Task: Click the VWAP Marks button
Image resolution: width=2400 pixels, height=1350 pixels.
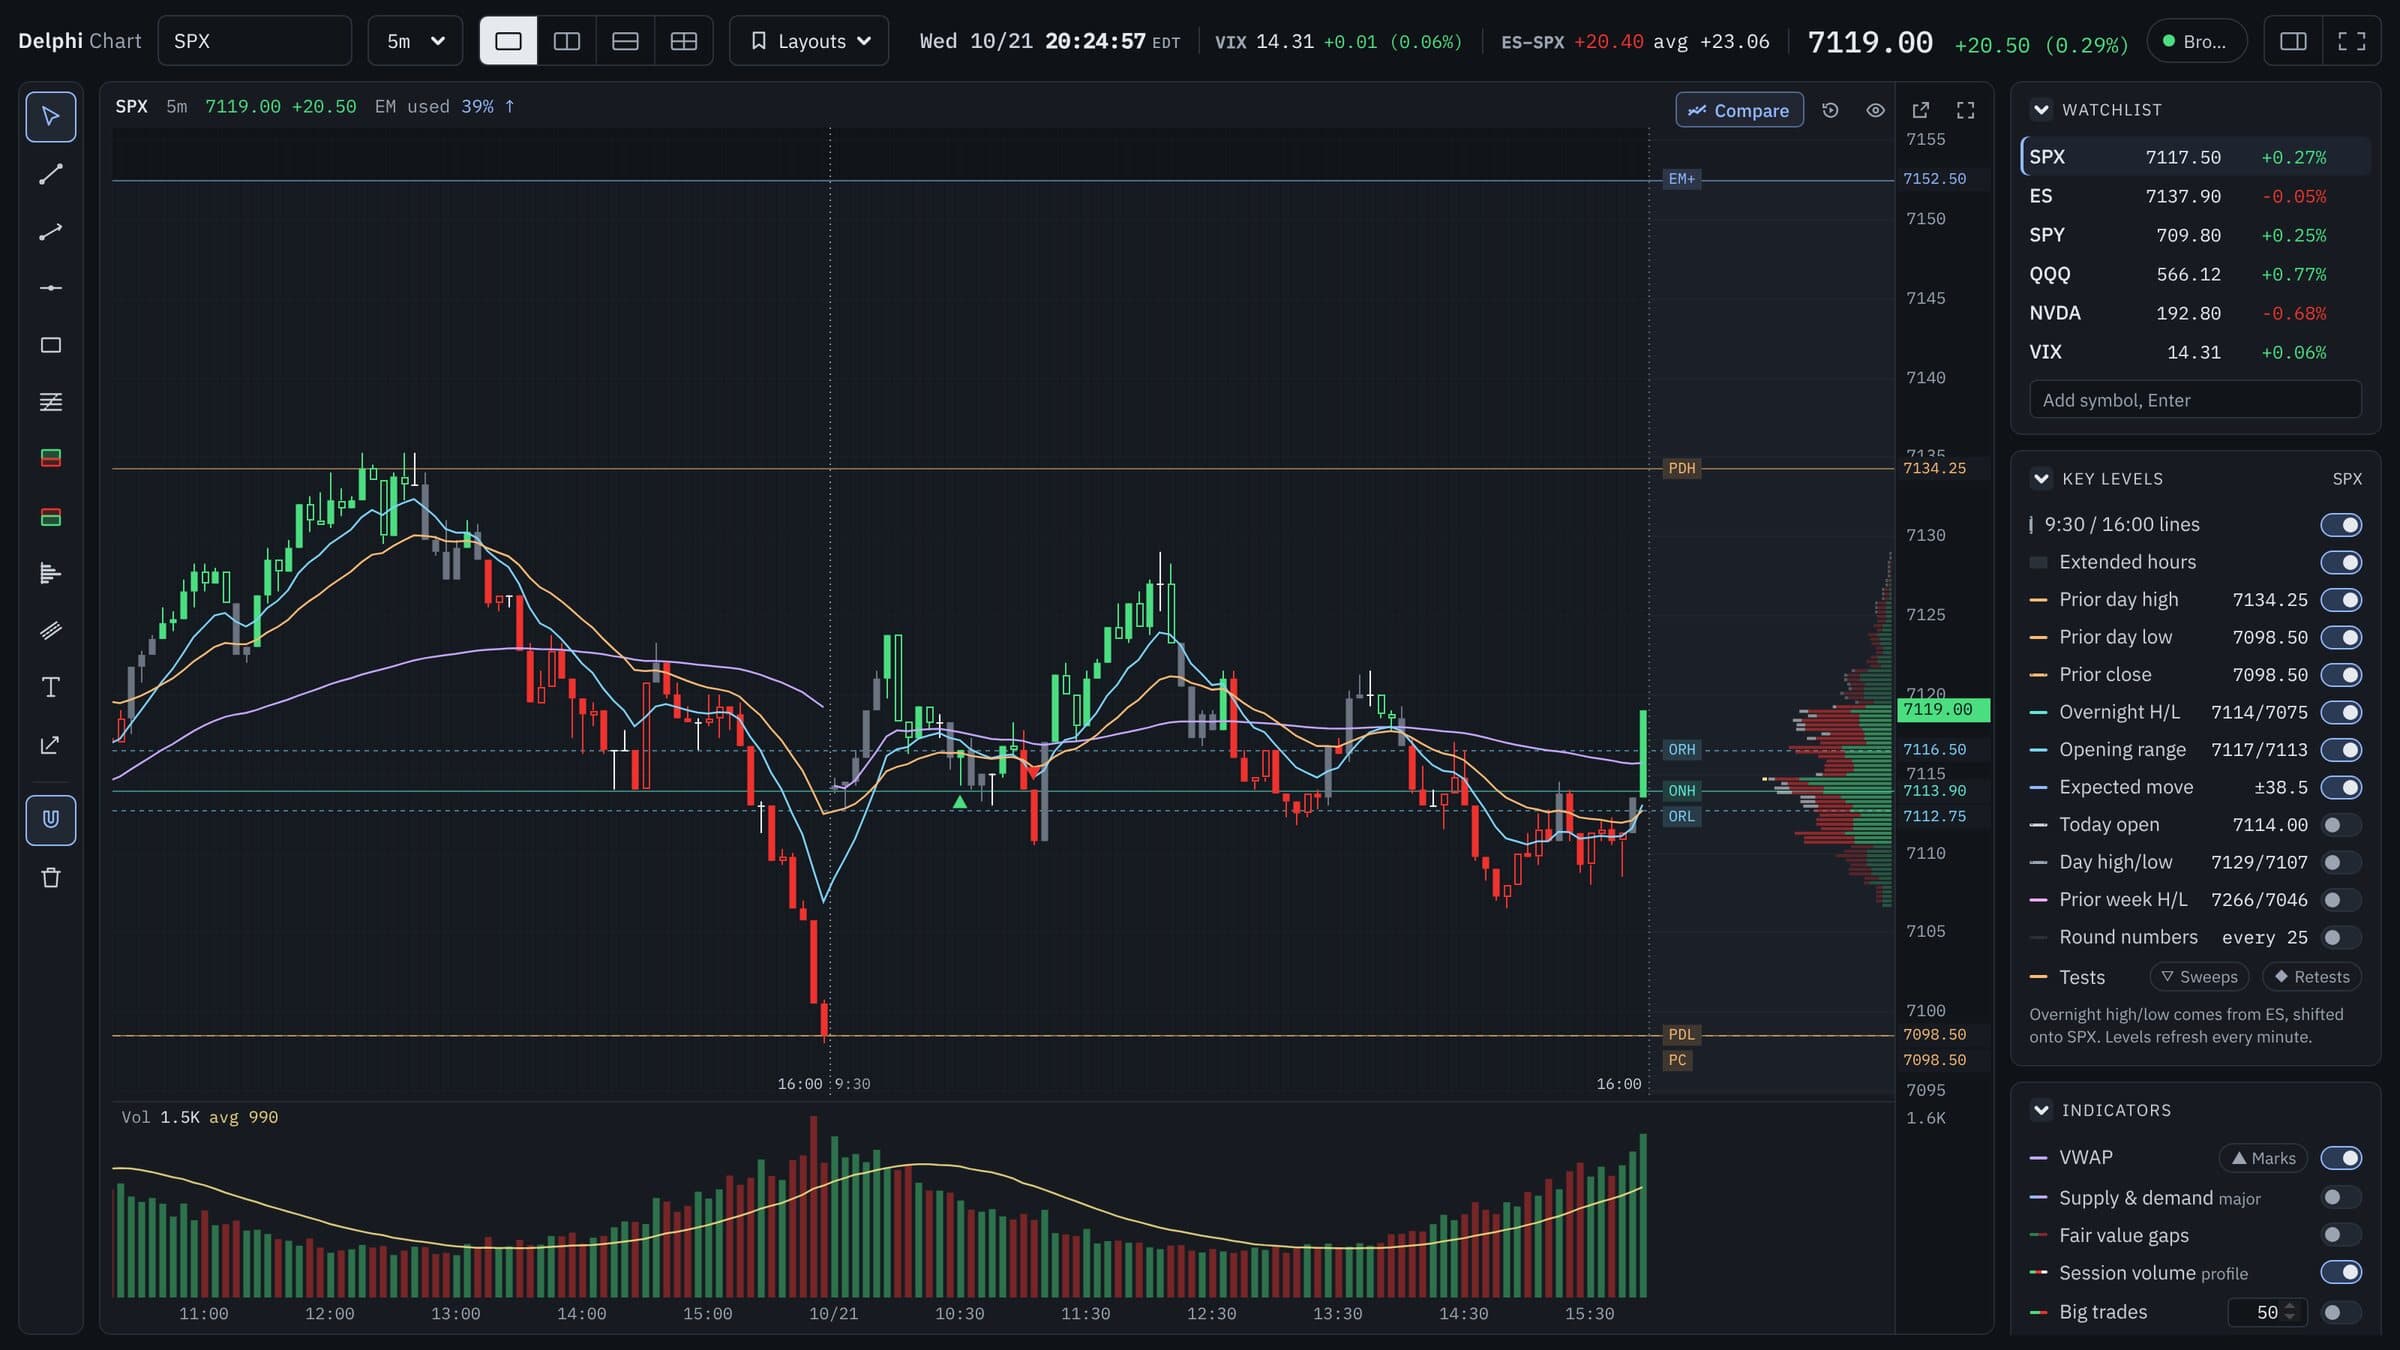Action: pos(2263,1158)
